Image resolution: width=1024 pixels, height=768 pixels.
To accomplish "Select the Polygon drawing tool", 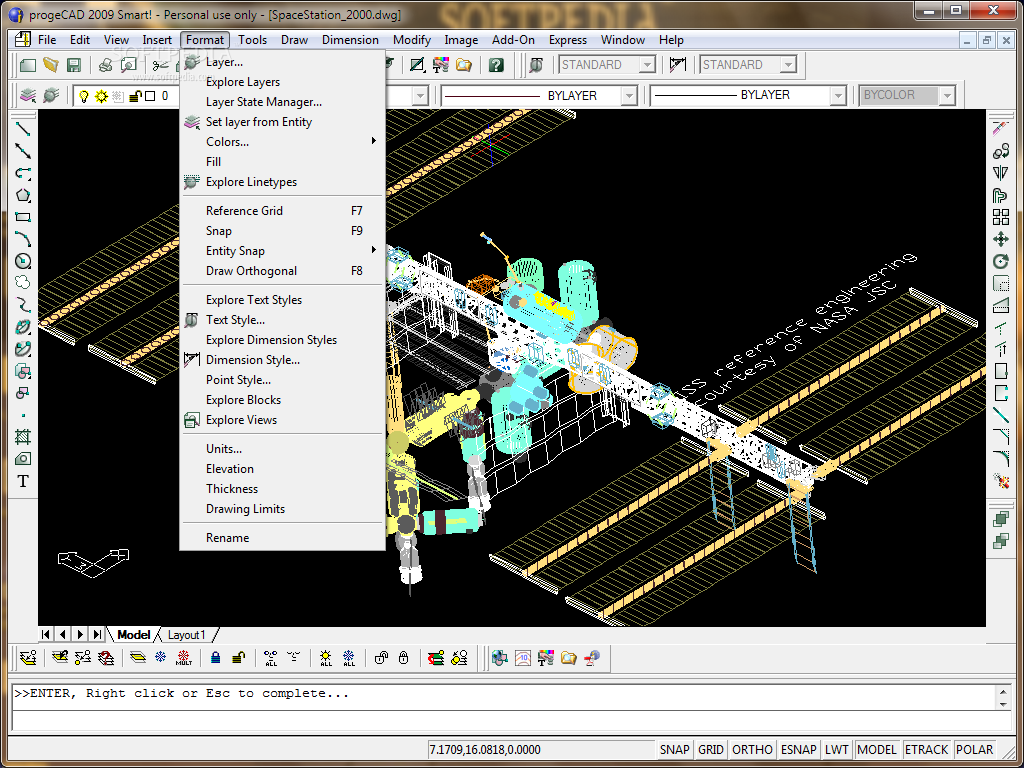I will tap(23, 195).
